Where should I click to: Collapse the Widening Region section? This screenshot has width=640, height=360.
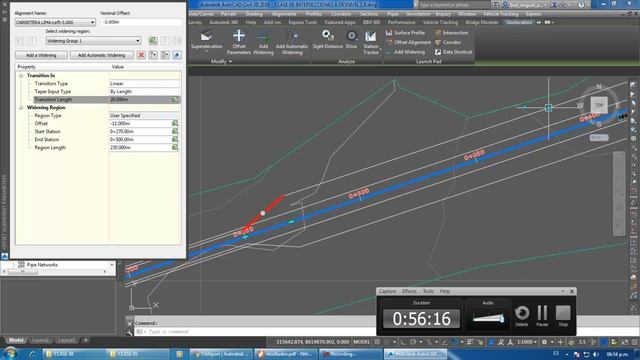point(21,108)
